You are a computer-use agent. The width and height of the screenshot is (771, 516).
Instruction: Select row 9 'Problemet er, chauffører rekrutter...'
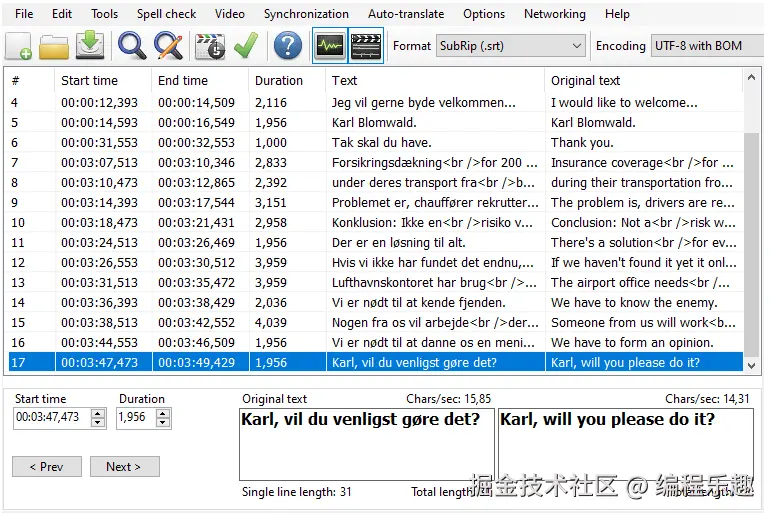click(376, 203)
